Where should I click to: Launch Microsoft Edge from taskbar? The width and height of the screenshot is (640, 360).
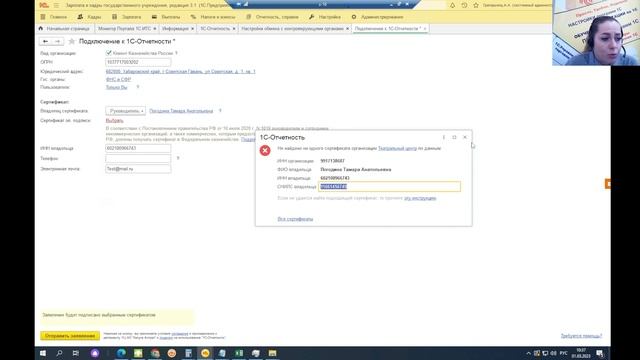(x=122, y=353)
